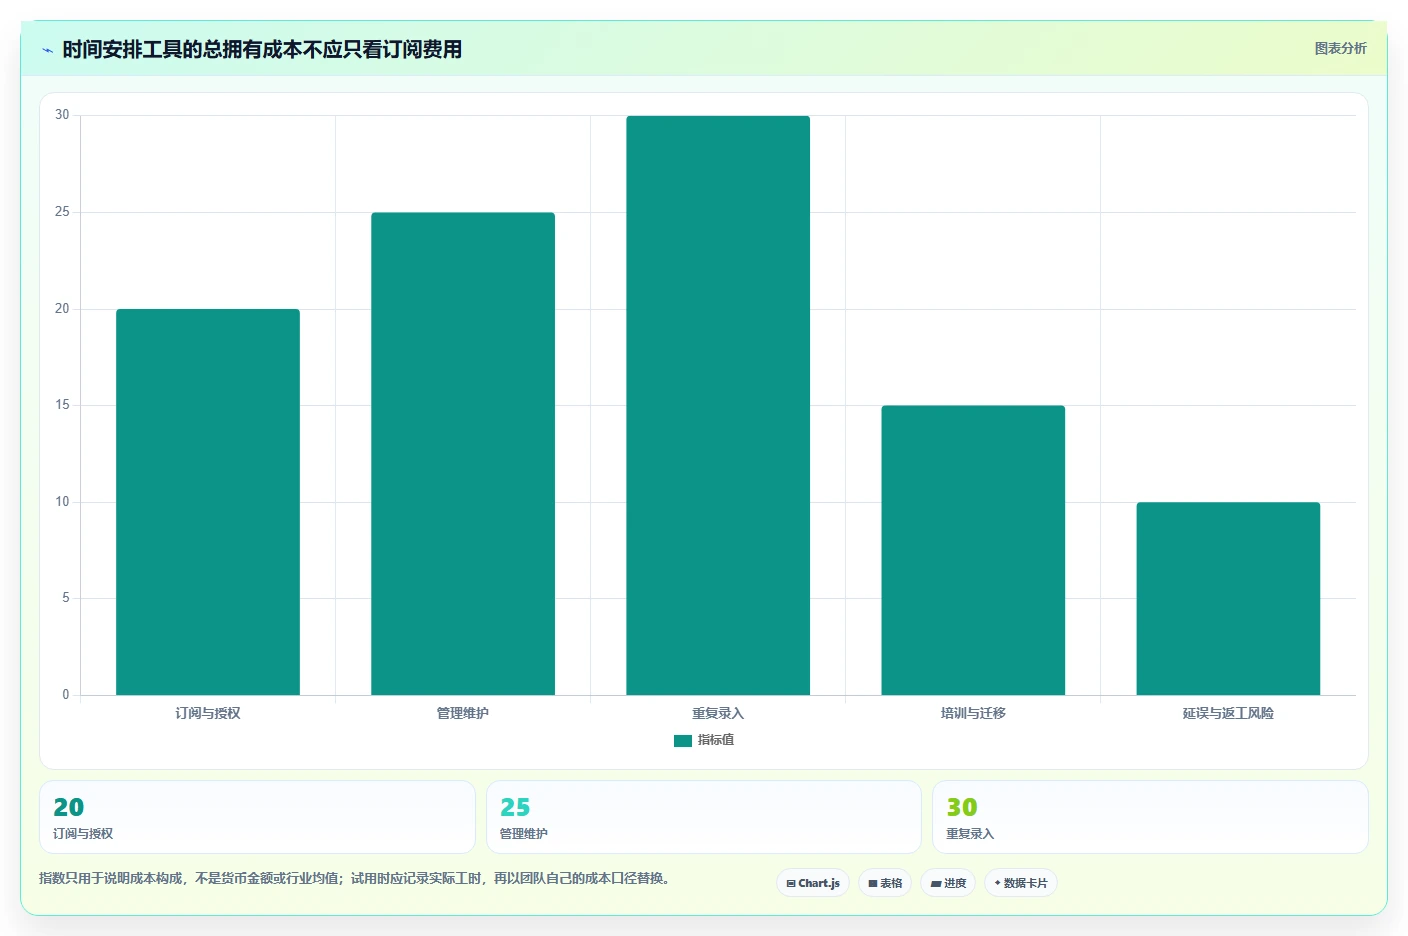The height and width of the screenshot is (936, 1408).
Task: Select the 数据卡片 tag chip
Action: 1021,883
